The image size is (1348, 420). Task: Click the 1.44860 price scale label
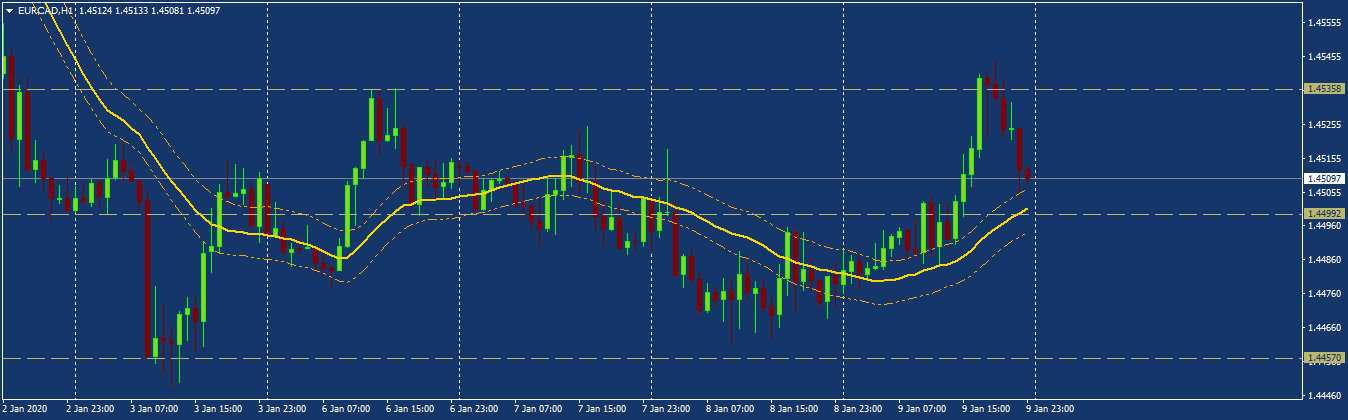point(1324,260)
